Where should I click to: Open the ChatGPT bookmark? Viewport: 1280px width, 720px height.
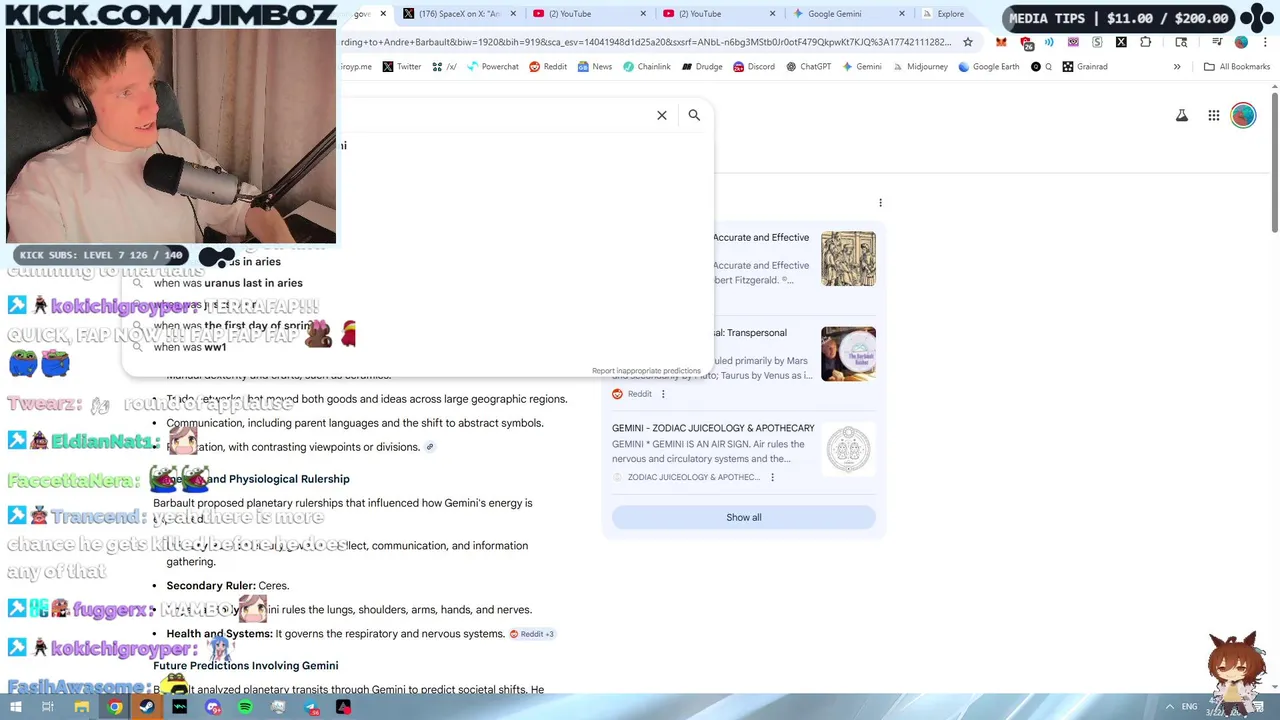tap(809, 67)
